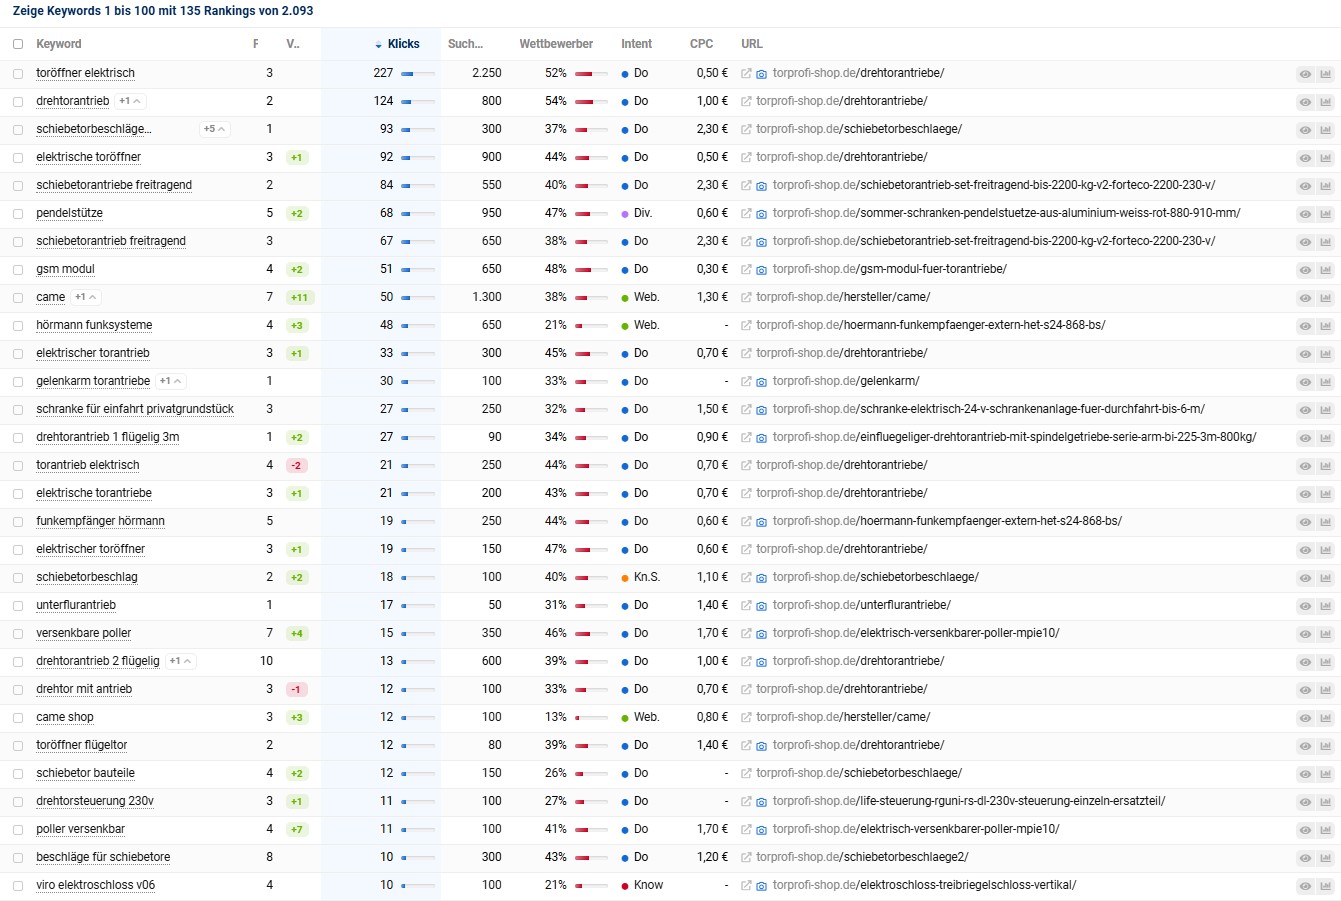Open eye preview for "versenkbare poller" row

point(1304,633)
